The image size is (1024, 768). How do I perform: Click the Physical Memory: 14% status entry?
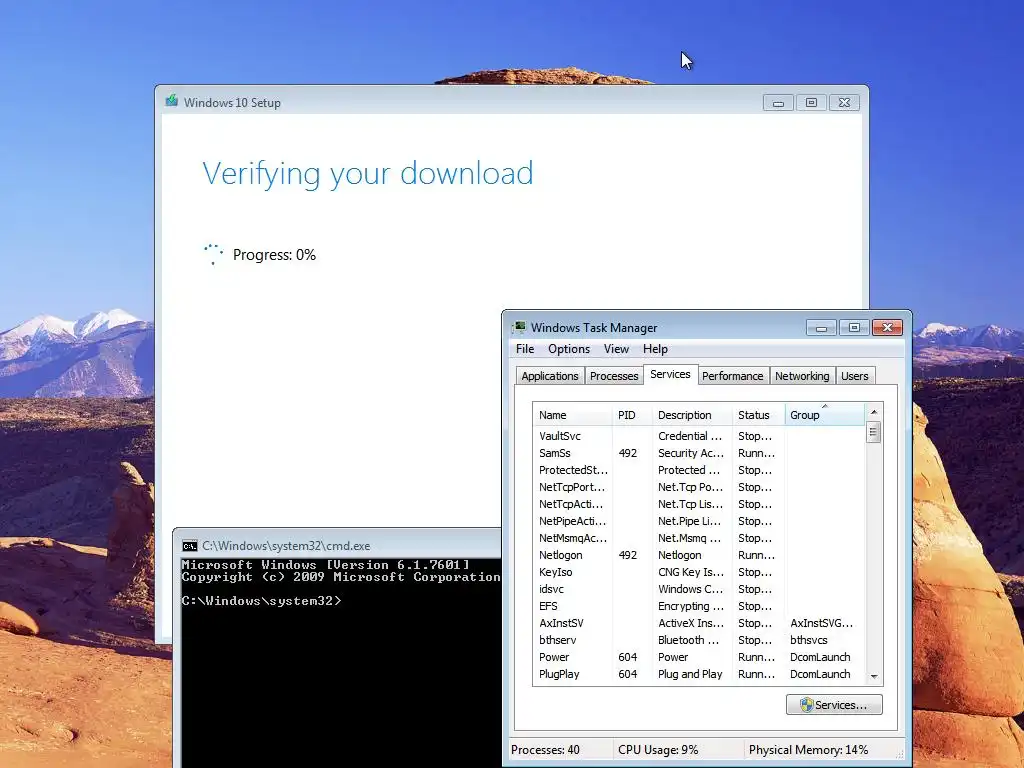coord(808,750)
